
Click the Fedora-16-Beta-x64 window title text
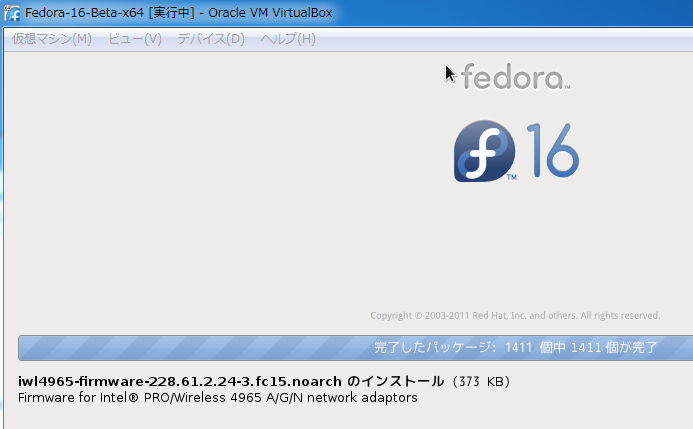pos(84,13)
